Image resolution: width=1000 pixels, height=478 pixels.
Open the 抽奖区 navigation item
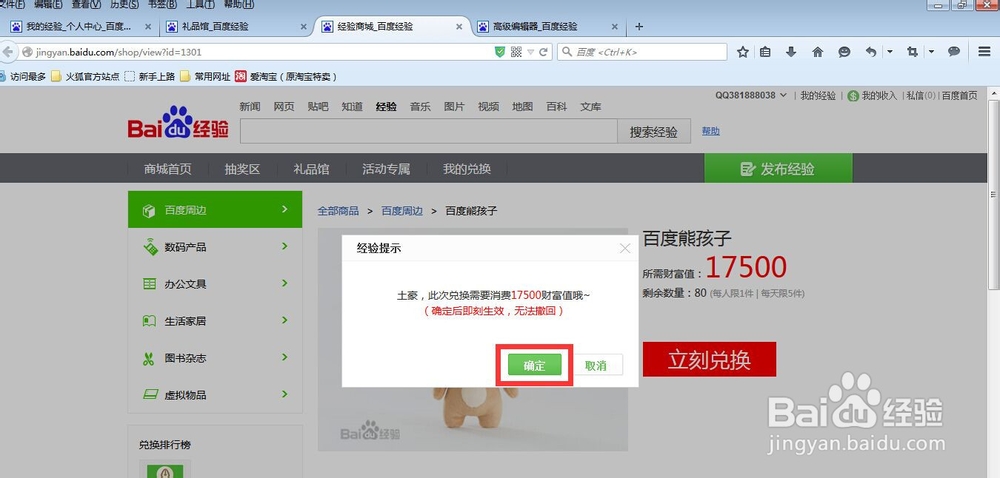[242, 169]
